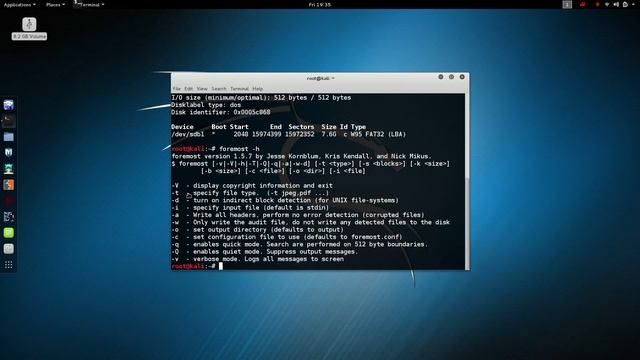
Task: Click the '-t - specify file type' line
Action: [x=250, y=193]
